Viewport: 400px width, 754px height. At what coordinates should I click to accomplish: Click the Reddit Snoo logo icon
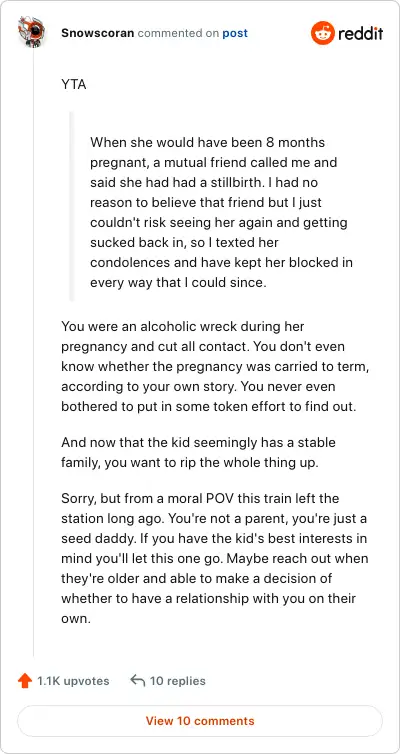click(322, 33)
